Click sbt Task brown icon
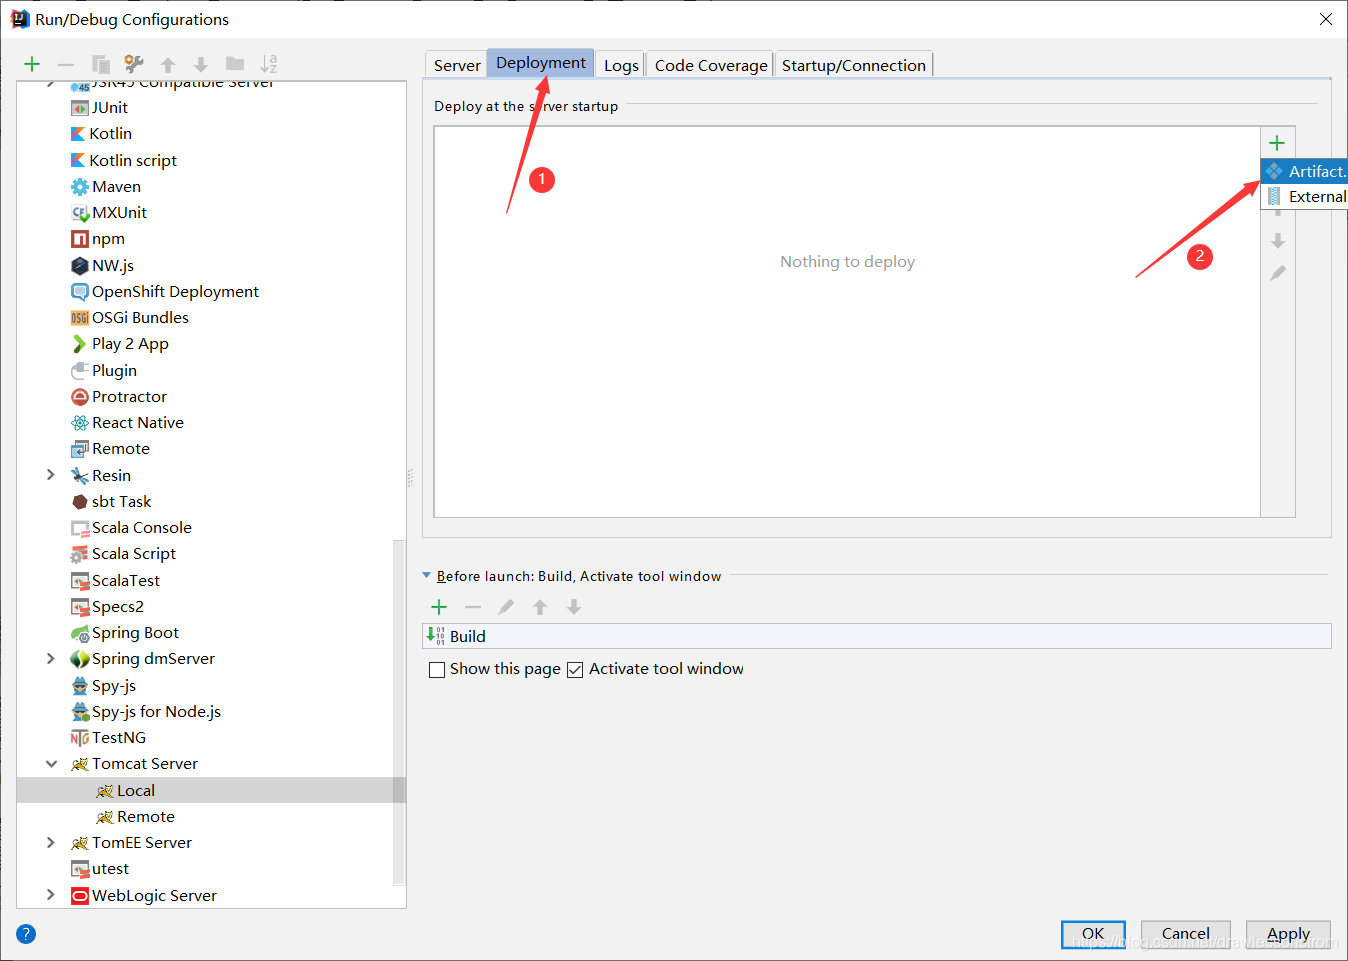Image resolution: width=1348 pixels, height=961 pixels. (80, 502)
